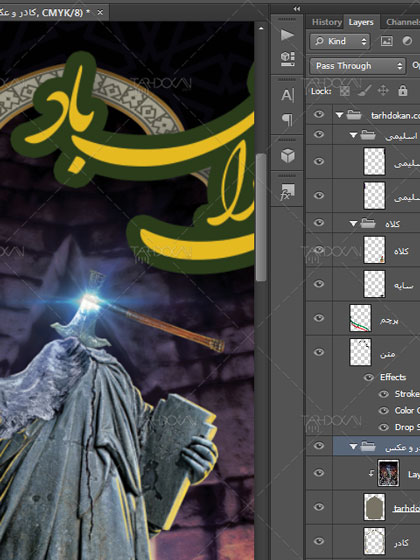
Task: Select the tarhdokan smart object thumbnail
Action: [x=374, y=507]
